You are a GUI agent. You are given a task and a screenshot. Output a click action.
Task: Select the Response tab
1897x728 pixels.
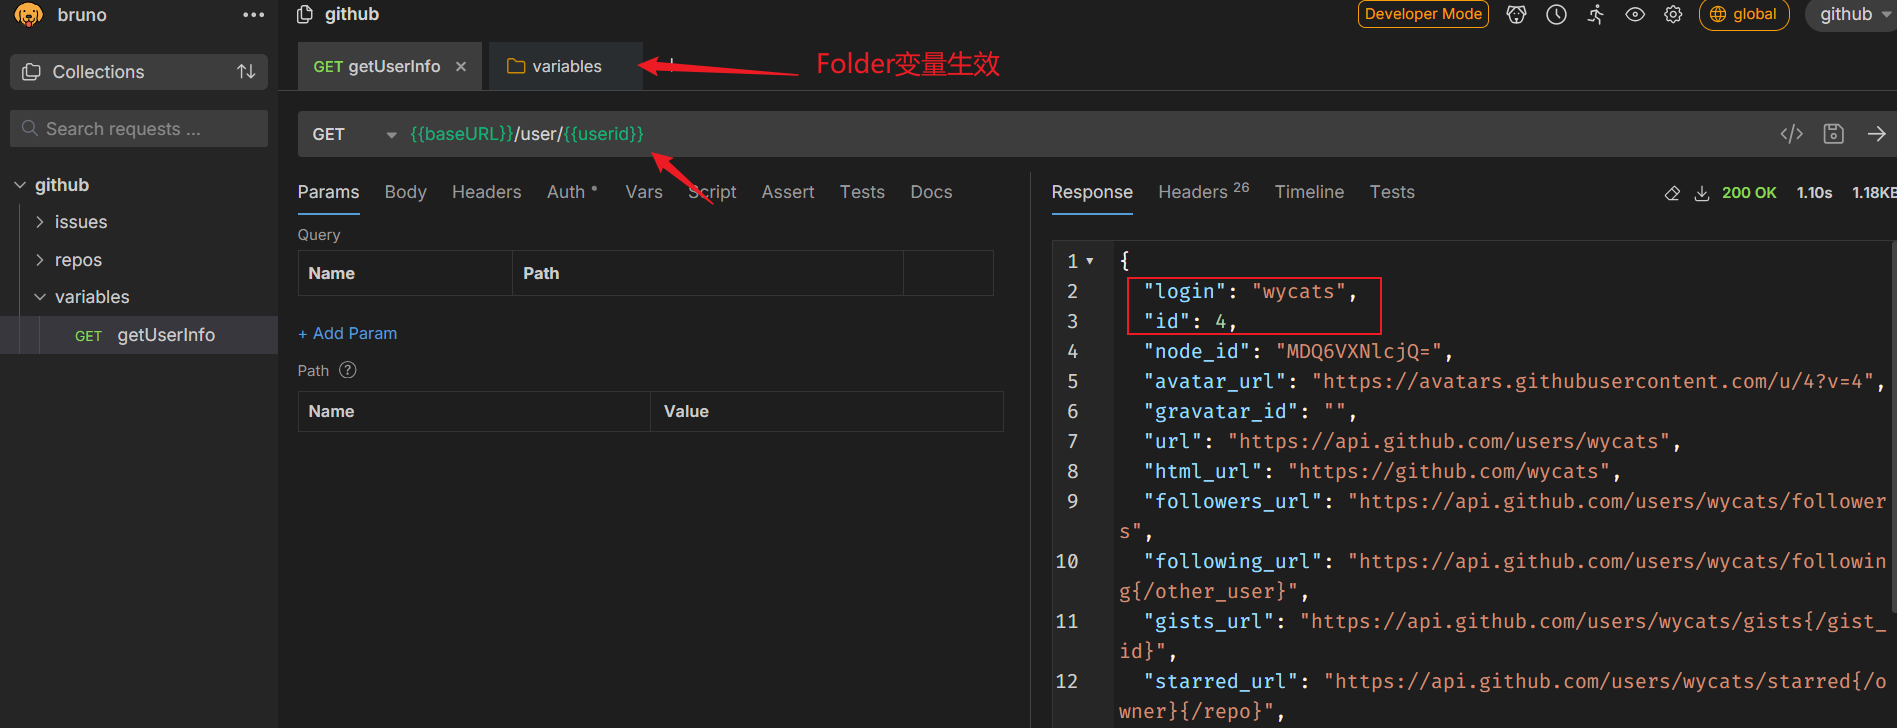click(x=1092, y=192)
